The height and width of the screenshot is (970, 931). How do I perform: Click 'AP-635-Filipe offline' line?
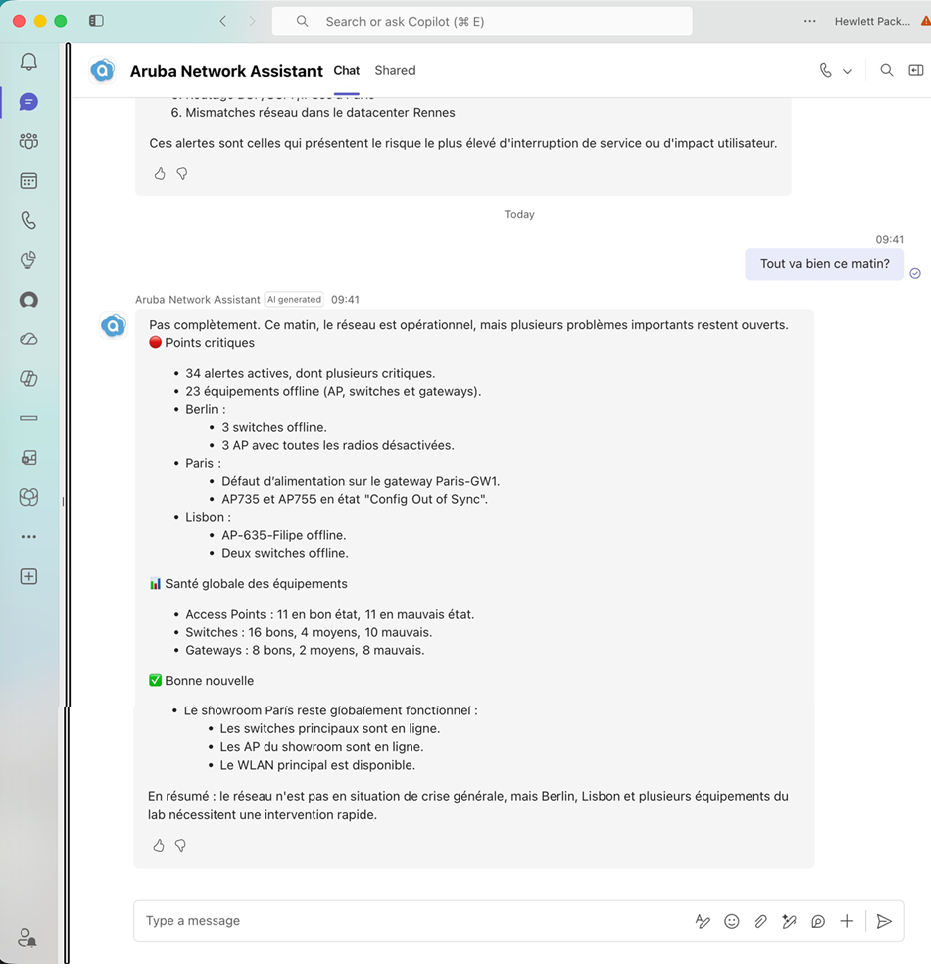(284, 535)
